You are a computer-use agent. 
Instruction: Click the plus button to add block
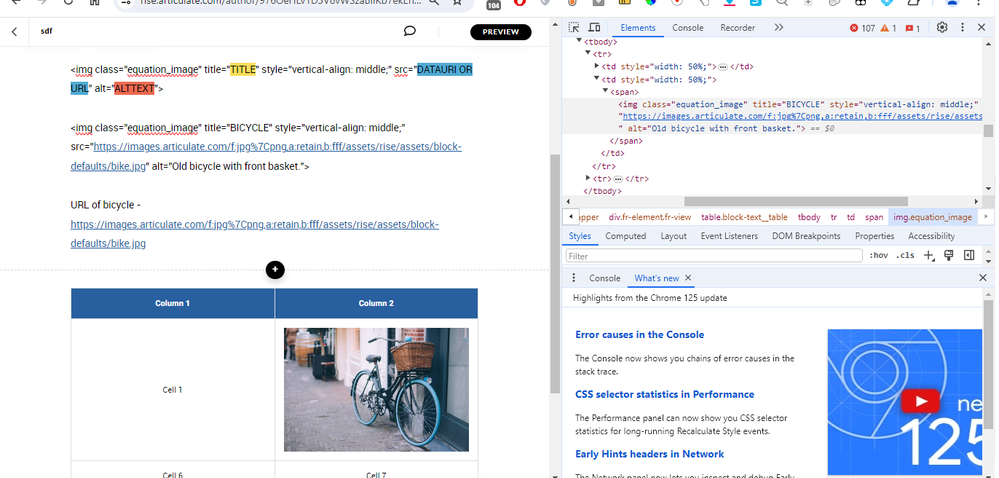pos(275,270)
